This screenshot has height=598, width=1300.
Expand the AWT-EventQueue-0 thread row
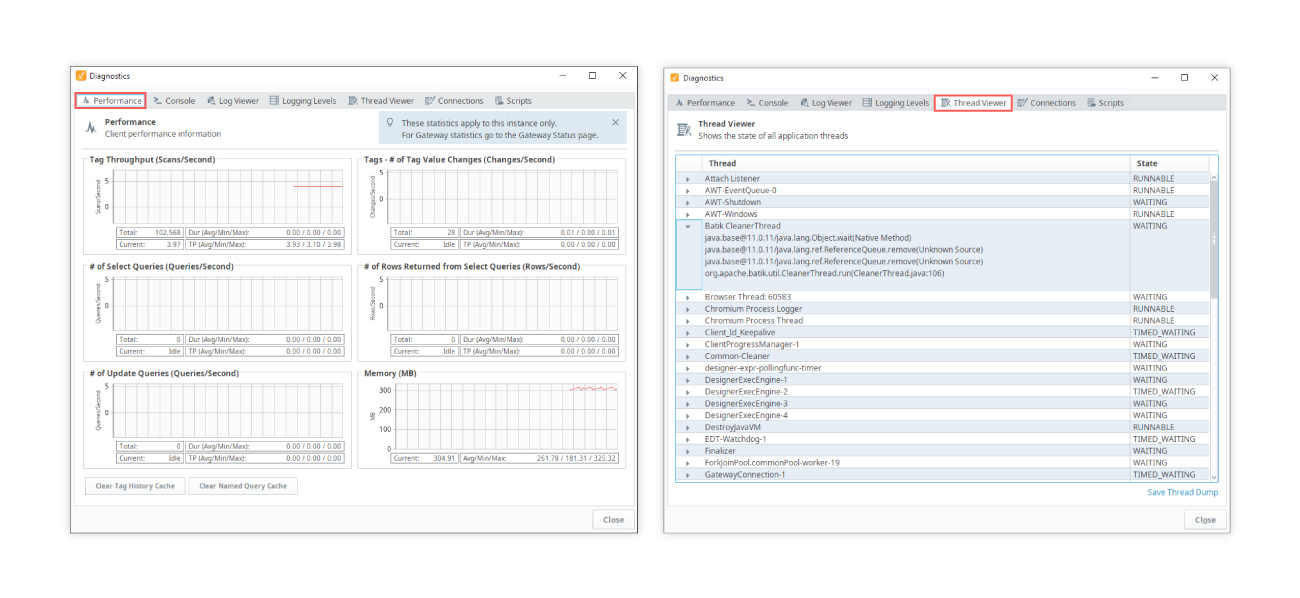(x=687, y=190)
